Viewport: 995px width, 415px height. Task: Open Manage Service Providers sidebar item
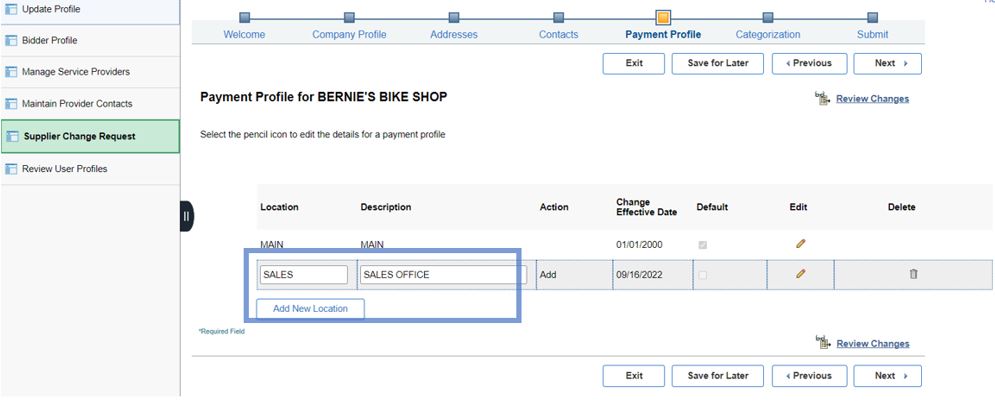(90, 72)
